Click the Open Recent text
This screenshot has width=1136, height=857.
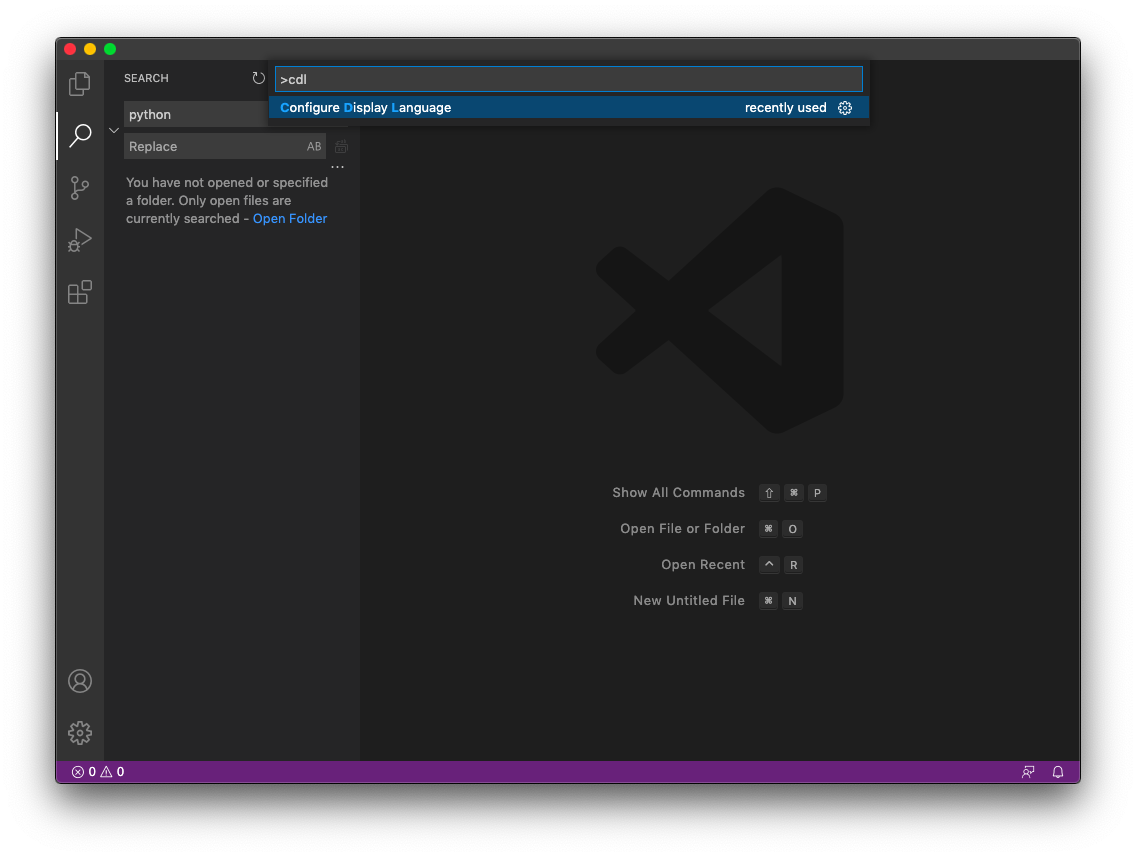(703, 564)
